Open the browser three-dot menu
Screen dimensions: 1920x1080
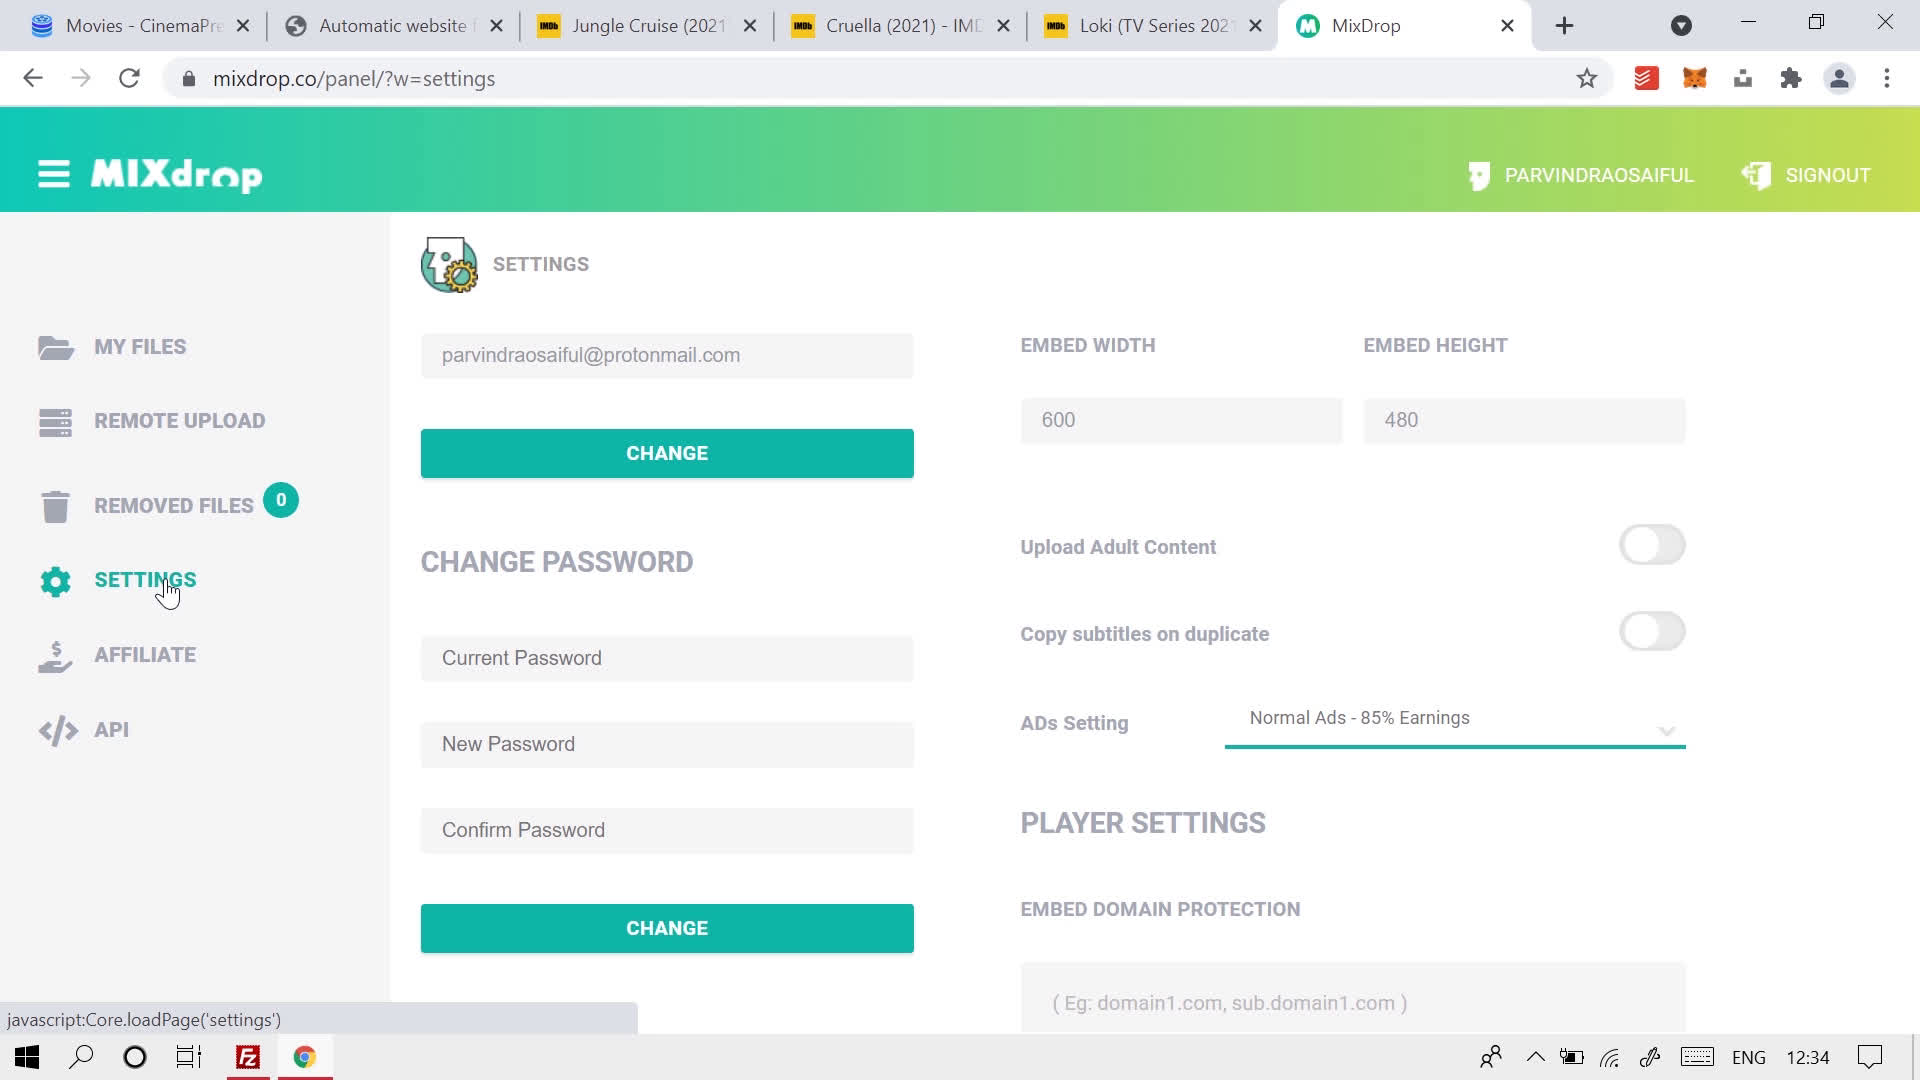(1887, 78)
